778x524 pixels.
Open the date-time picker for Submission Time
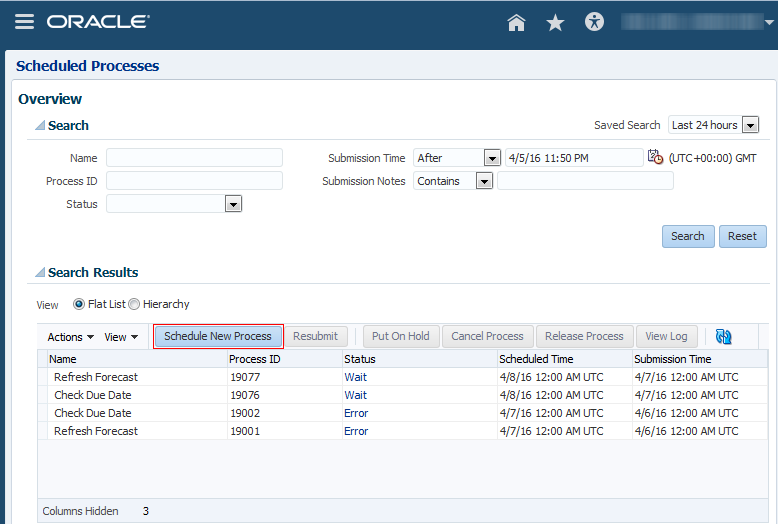pos(655,157)
